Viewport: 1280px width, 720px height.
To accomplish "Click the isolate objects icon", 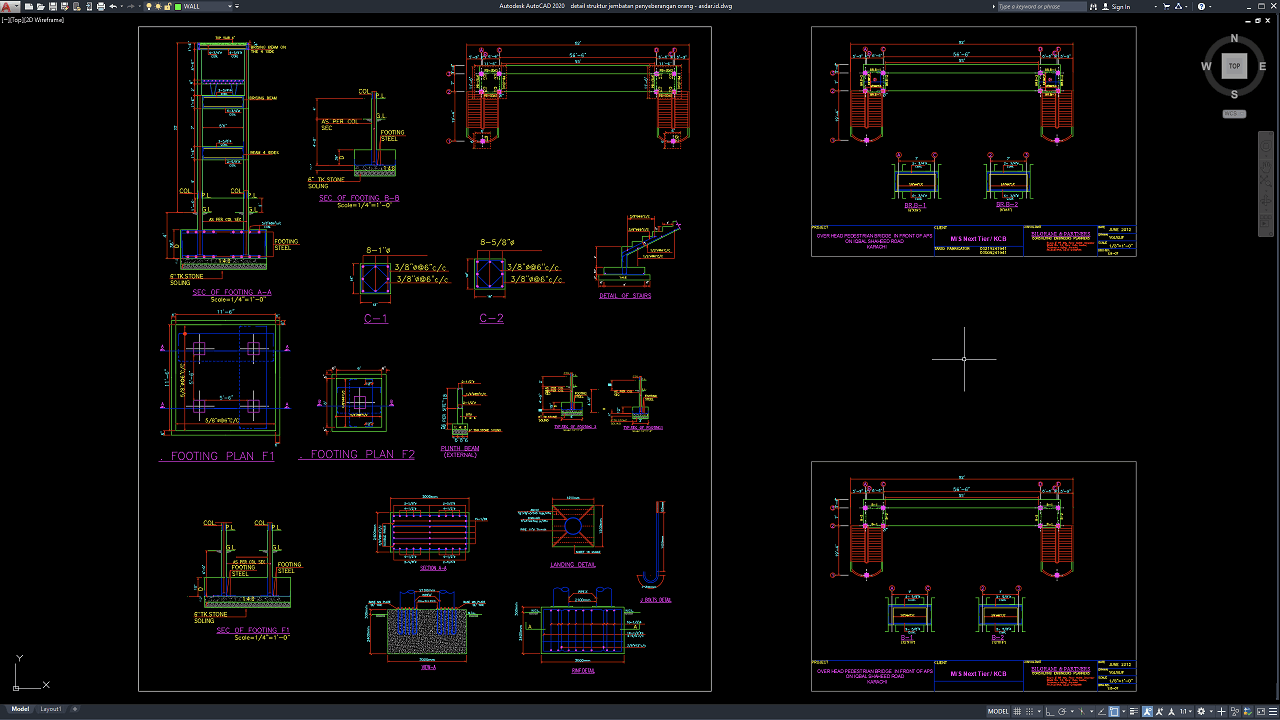I will [x=1235, y=712].
